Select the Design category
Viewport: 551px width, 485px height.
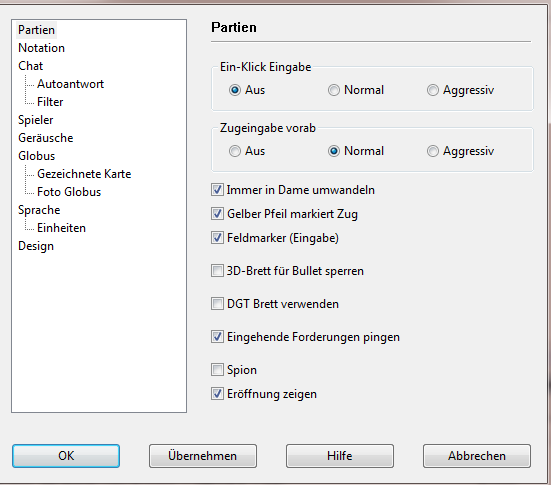click(36, 246)
